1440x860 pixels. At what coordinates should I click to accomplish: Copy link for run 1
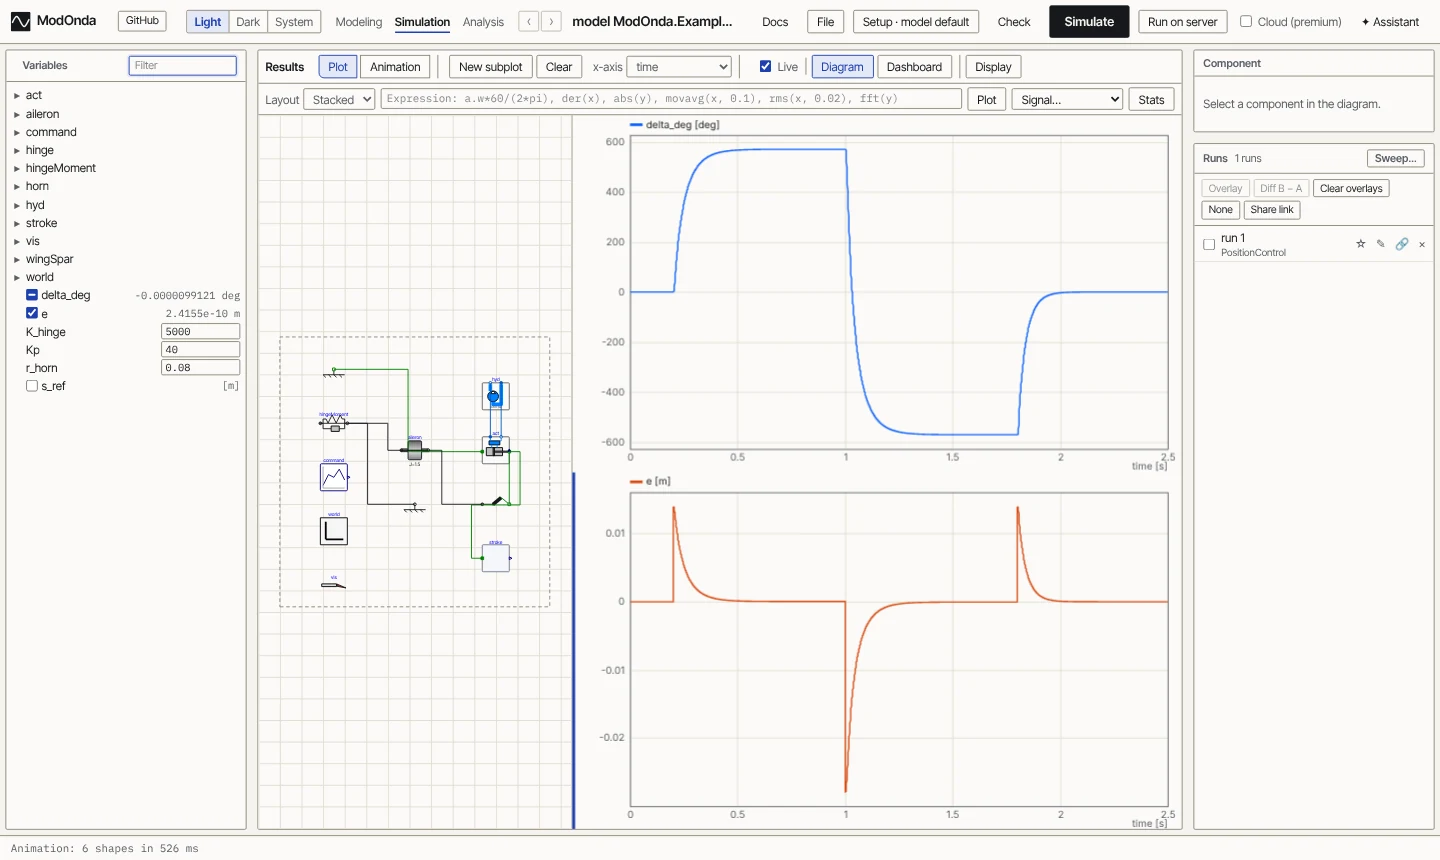[x=1402, y=244]
